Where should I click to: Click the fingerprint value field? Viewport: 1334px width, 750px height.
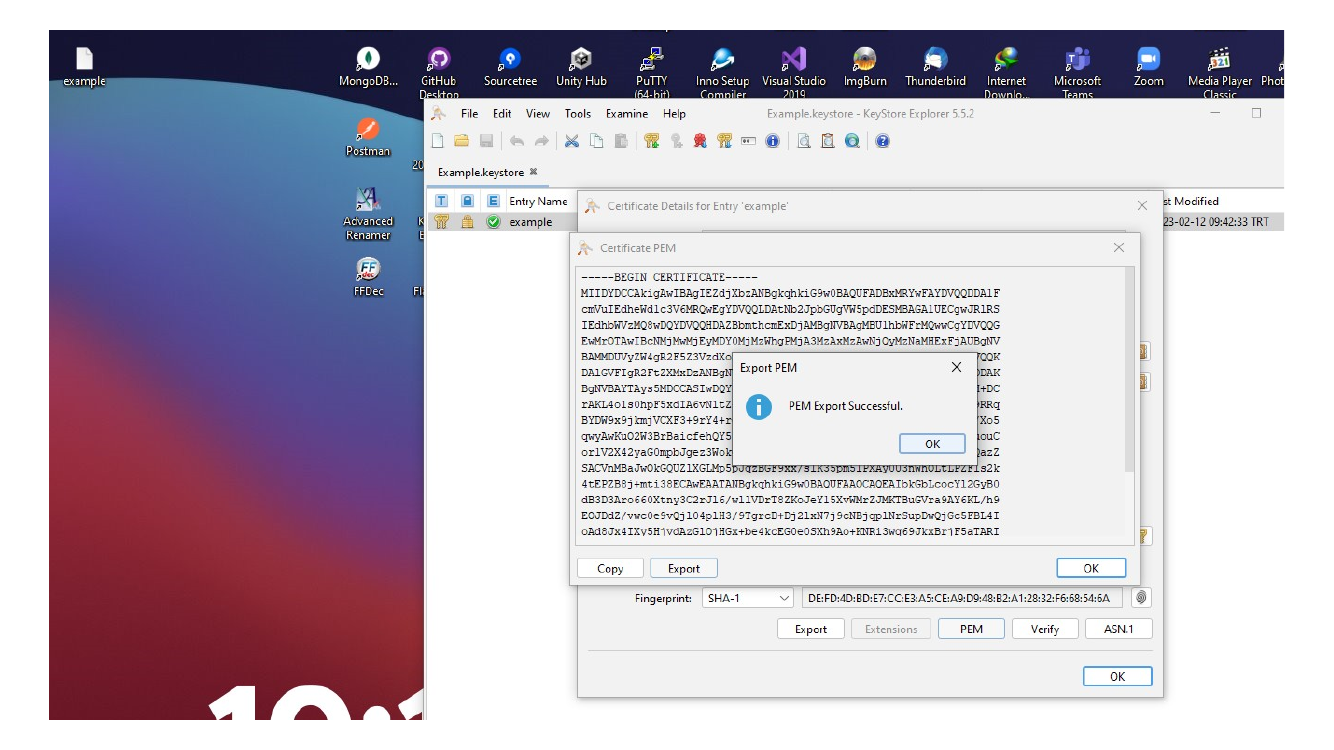pos(962,599)
